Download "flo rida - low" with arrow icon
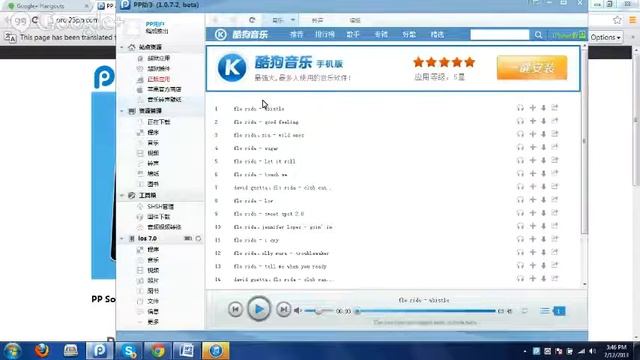Image resolution: width=640 pixels, height=360 pixels. tap(543, 200)
